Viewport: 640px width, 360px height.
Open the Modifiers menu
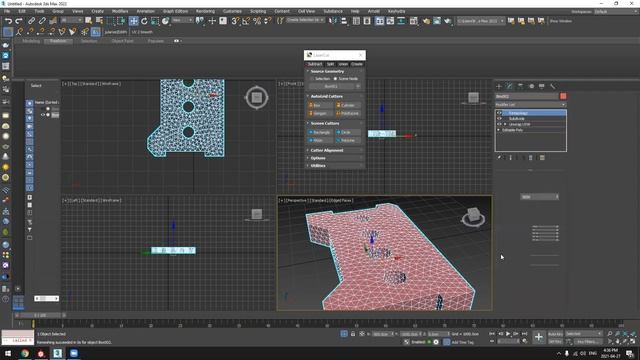point(120,11)
